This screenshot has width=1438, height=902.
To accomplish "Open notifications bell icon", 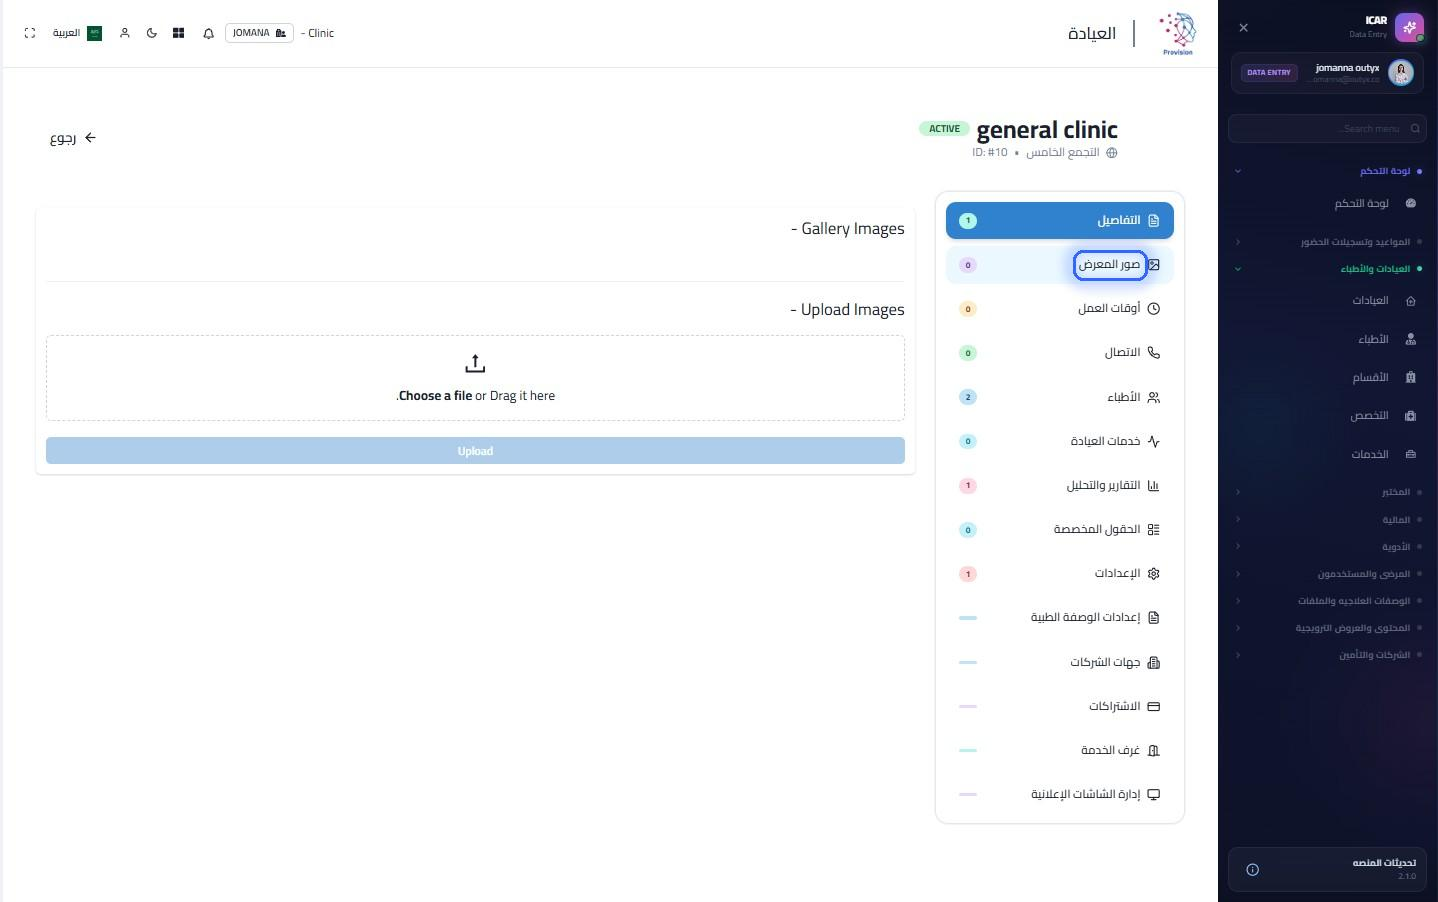I will 208,33.
